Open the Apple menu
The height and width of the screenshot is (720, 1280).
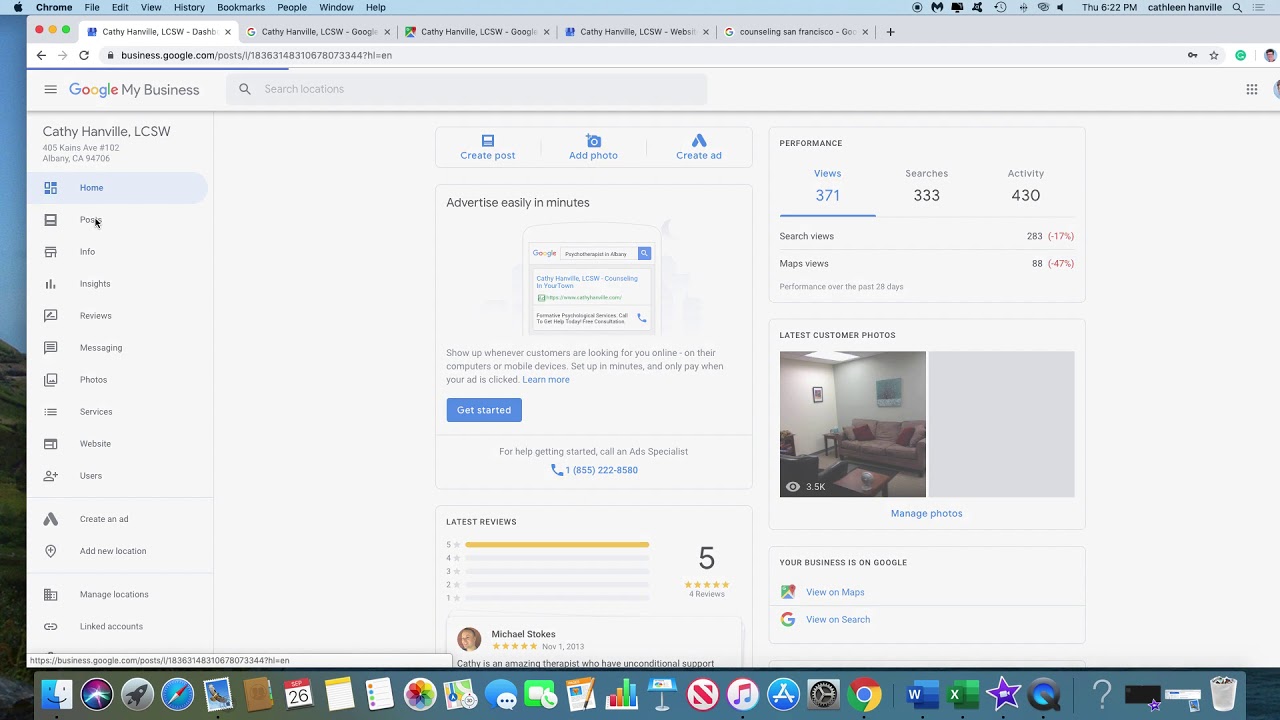point(17,7)
